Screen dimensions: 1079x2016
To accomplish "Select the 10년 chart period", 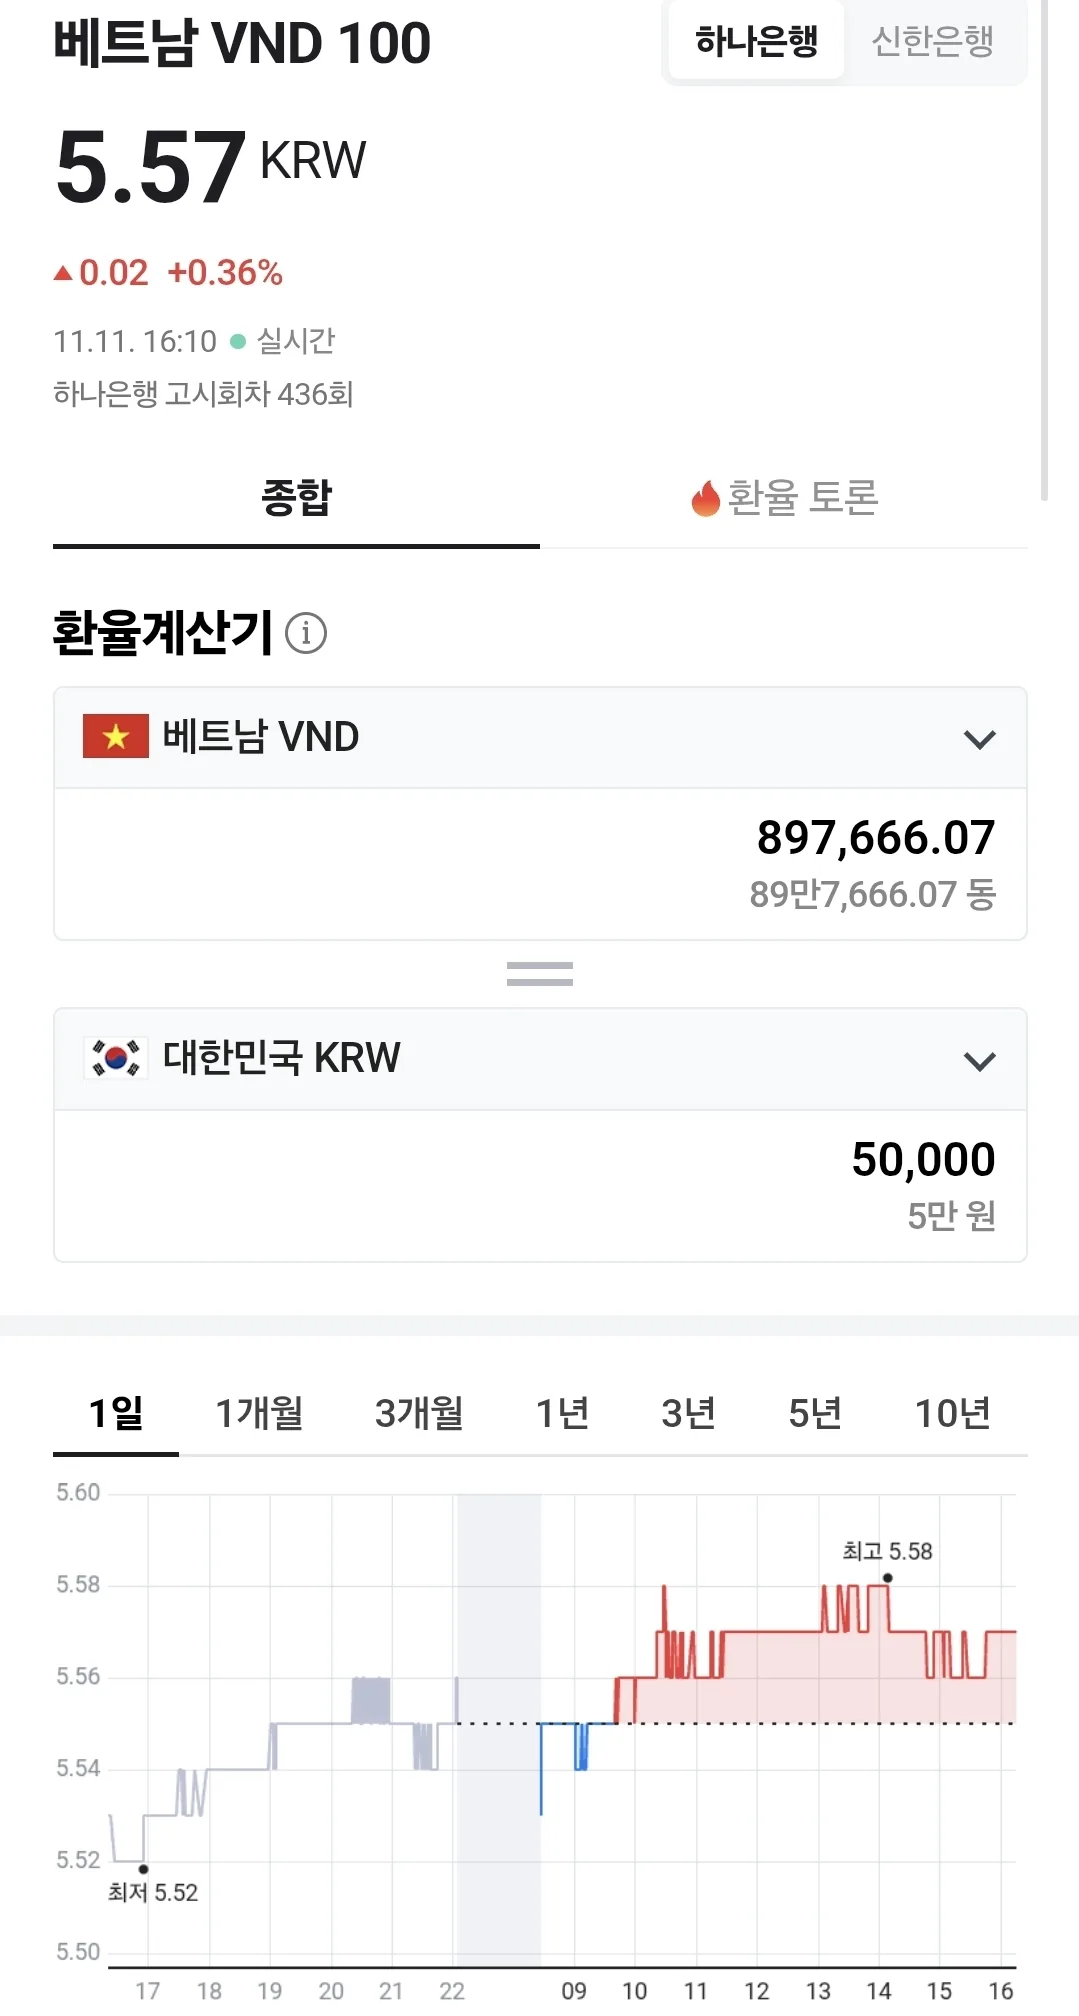I will click(952, 1413).
